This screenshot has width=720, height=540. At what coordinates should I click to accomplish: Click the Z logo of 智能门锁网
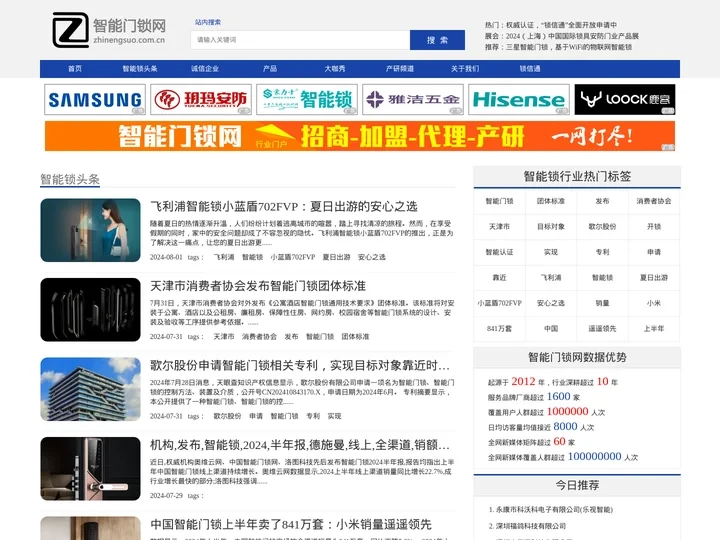tap(70, 30)
